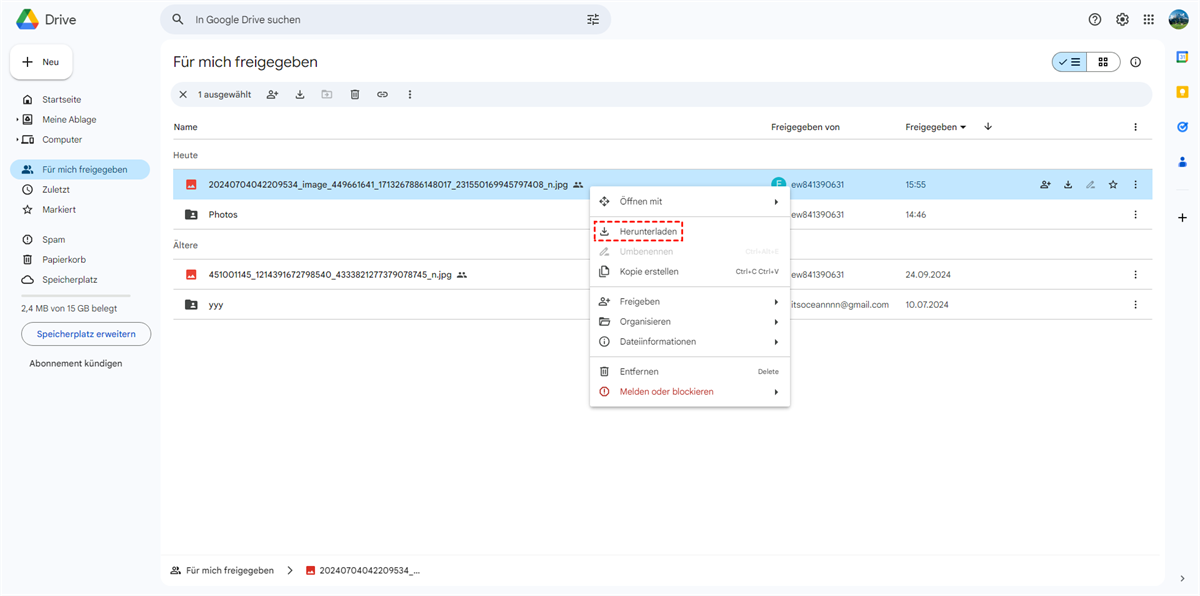Reverse the sort direction arrow

[x=988, y=127]
